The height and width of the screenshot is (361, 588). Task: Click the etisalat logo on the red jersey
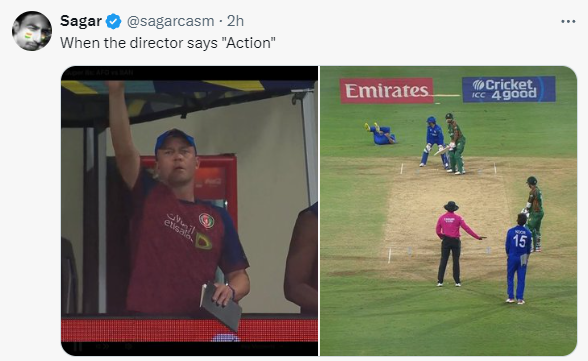click(x=180, y=225)
